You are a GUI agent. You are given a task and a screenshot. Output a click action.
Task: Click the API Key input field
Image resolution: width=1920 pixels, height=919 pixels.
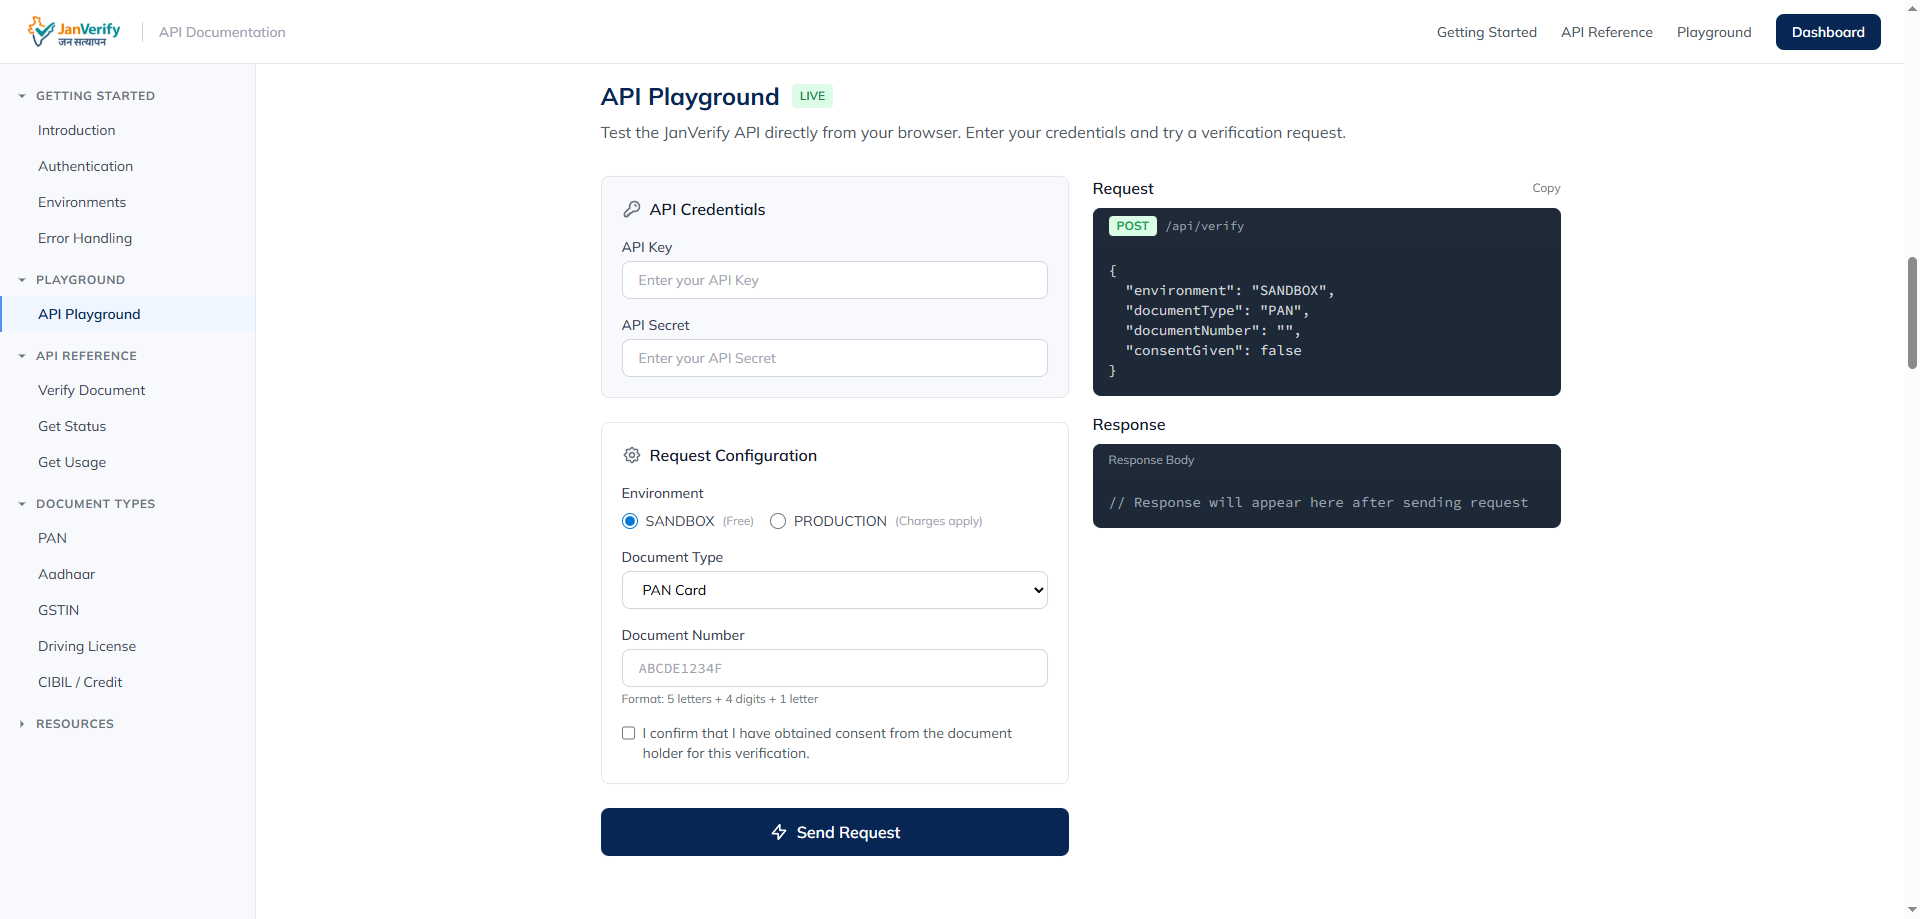click(x=834, y=280)
